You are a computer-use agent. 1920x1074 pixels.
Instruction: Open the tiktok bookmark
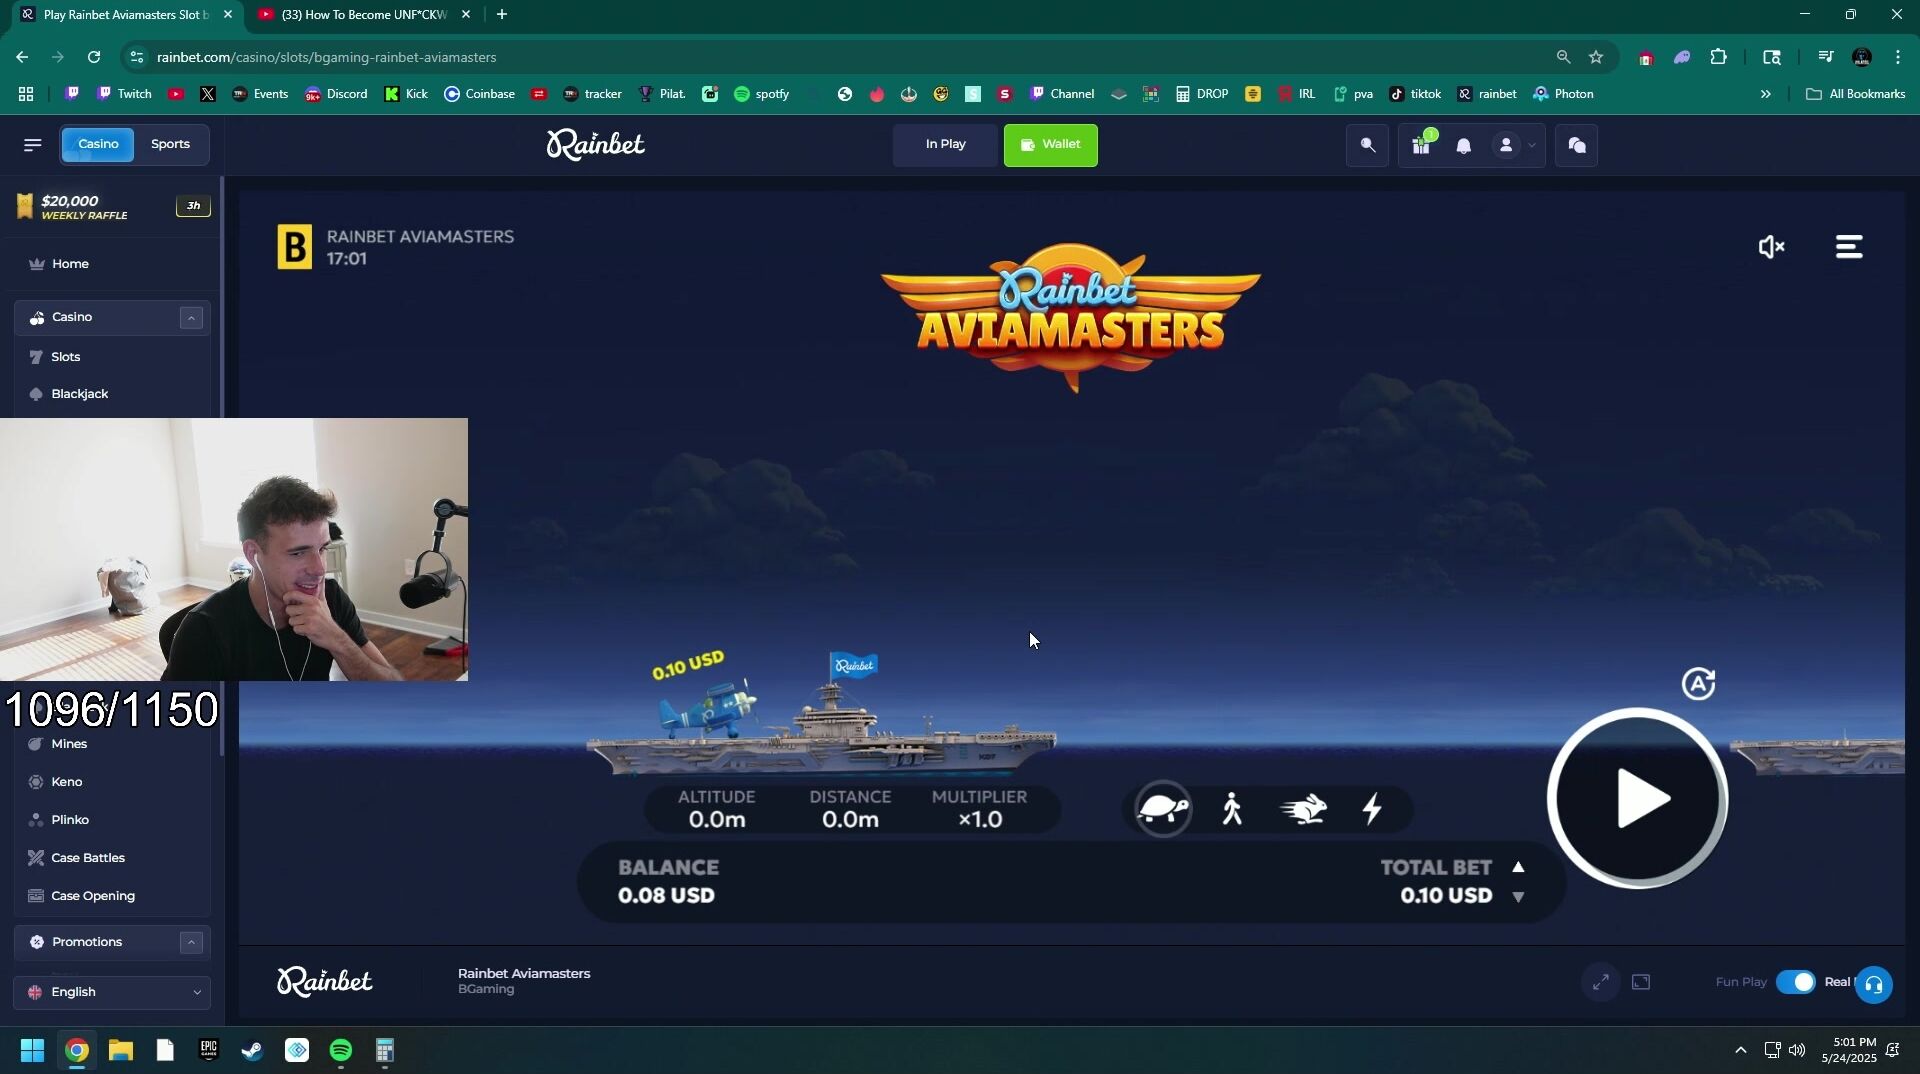pos(1414,94)
